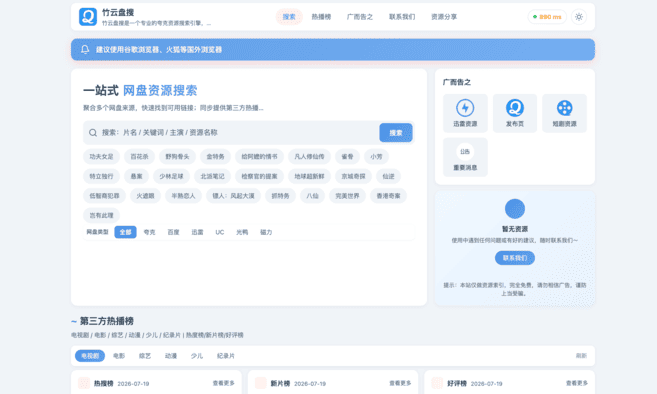Open 广而告之 in top navigation
657x394 pixels.
tap(360, 17)
